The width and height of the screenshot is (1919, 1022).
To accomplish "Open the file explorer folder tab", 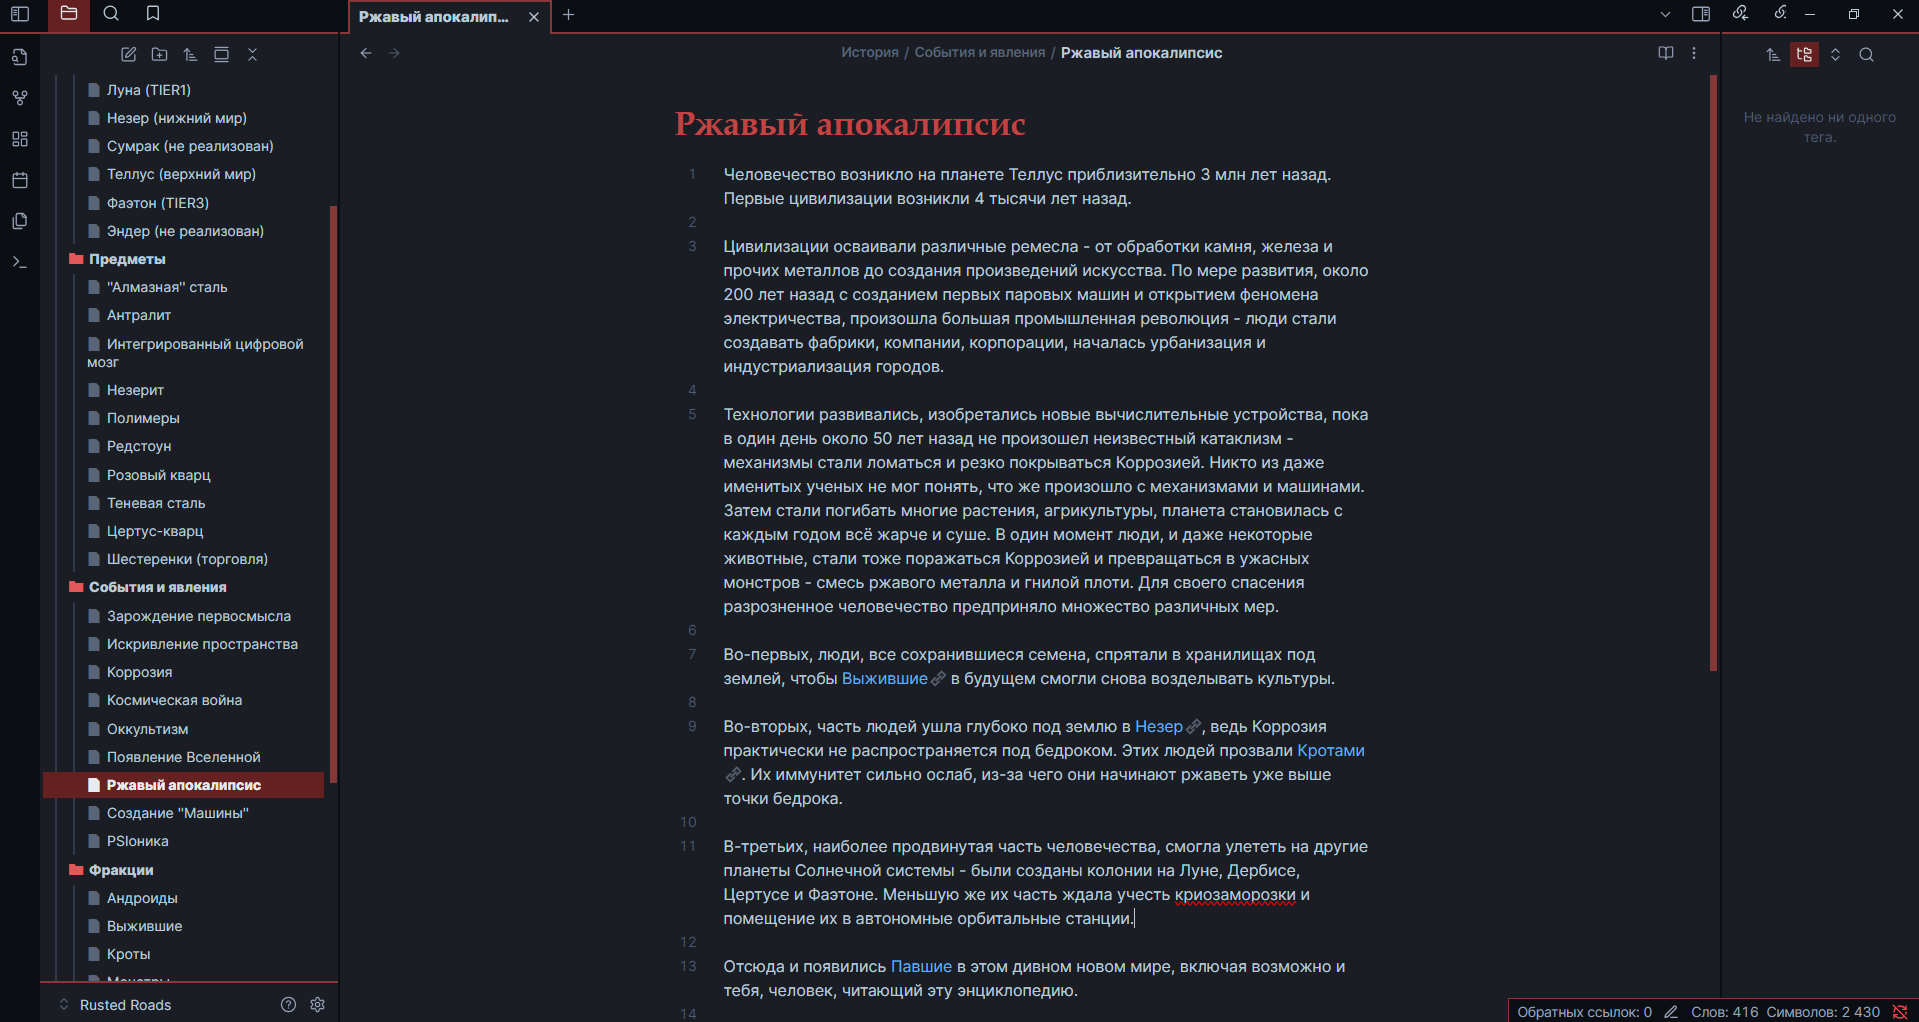I will [68, 14].
